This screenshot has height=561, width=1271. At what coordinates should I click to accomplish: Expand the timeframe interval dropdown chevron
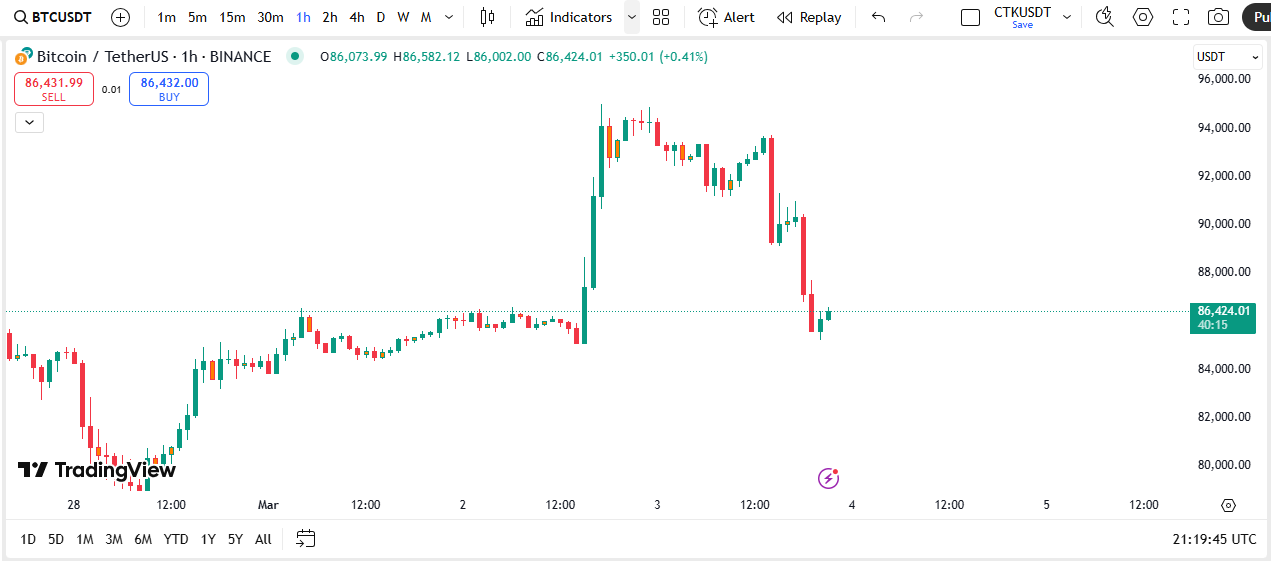pyautogui.click(x=449, y=17)
